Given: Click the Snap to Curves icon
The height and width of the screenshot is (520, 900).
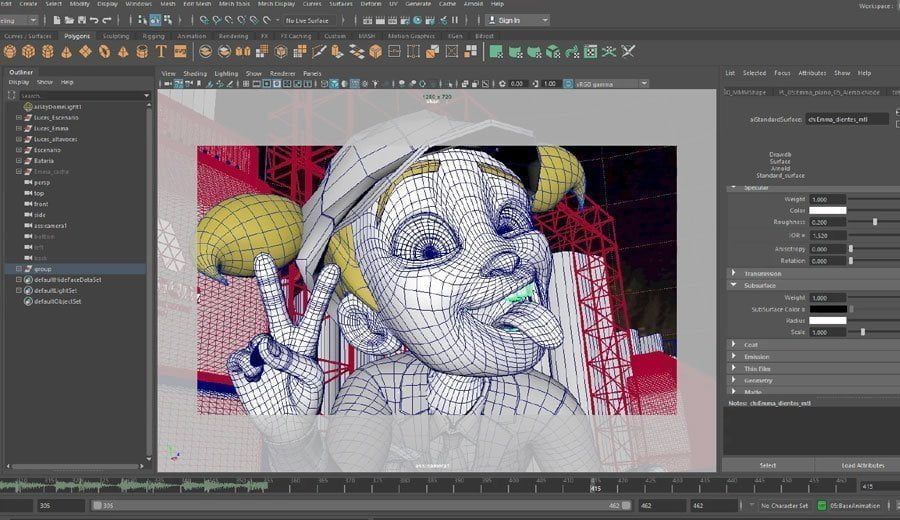Looking at the screenshot, I should tap(216, 20).
